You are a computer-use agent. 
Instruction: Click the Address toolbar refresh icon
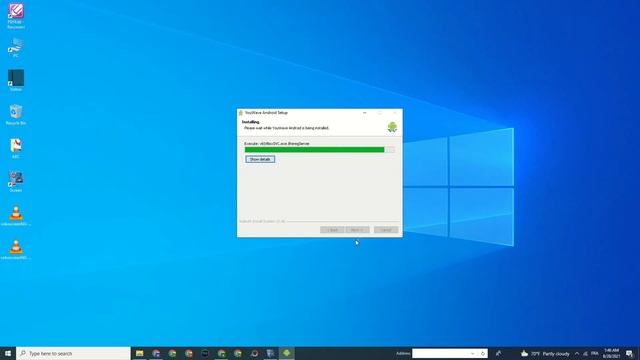[482, 353]
